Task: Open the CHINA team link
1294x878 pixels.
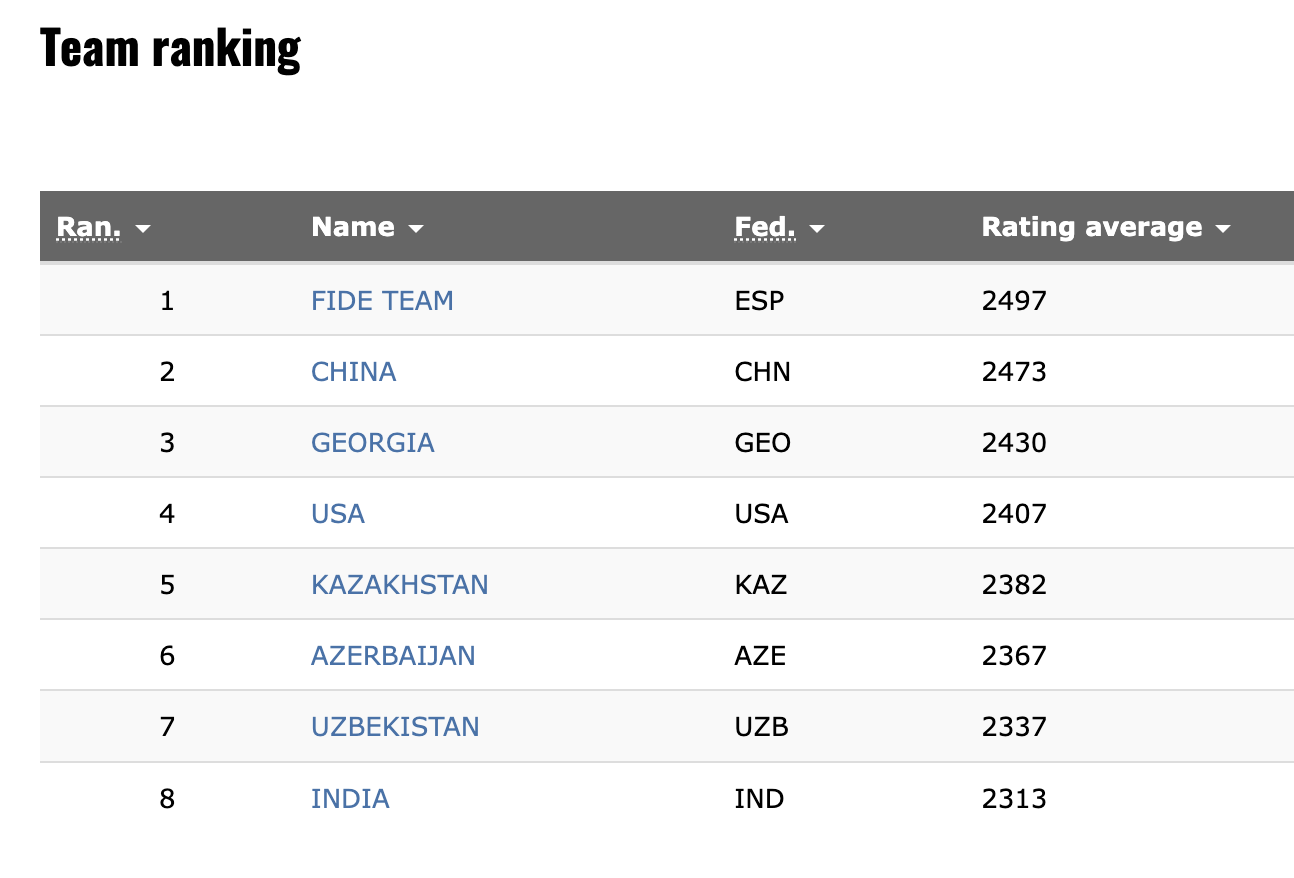Action: [x=353, y=372]
